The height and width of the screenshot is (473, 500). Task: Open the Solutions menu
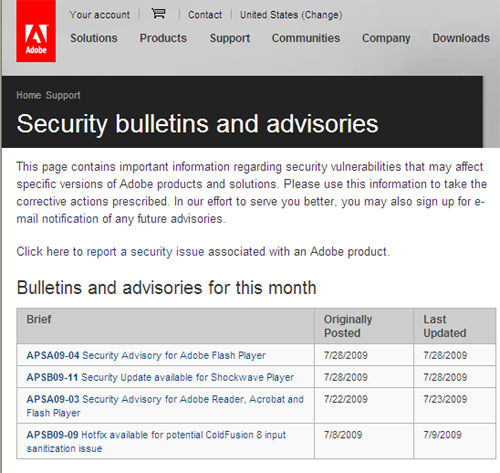tap(94, 38)
